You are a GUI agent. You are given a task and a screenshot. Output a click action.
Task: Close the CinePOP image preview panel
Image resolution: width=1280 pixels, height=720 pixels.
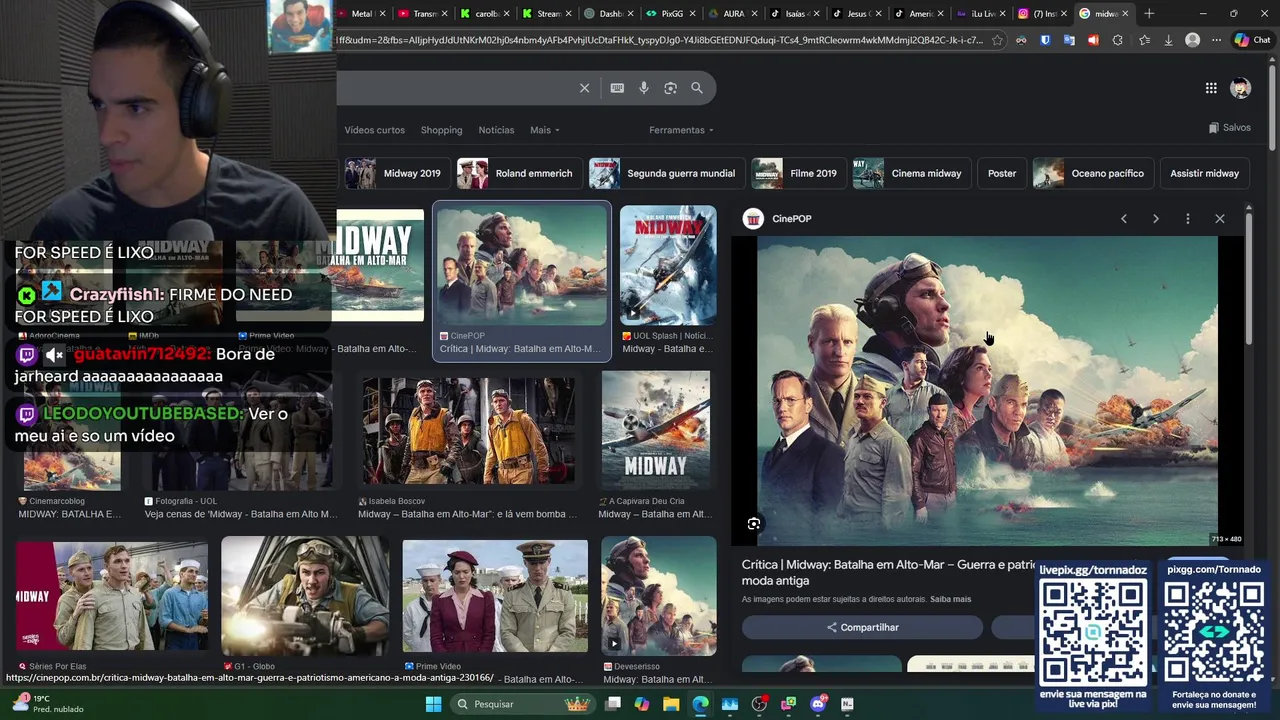pos(1220,219)
